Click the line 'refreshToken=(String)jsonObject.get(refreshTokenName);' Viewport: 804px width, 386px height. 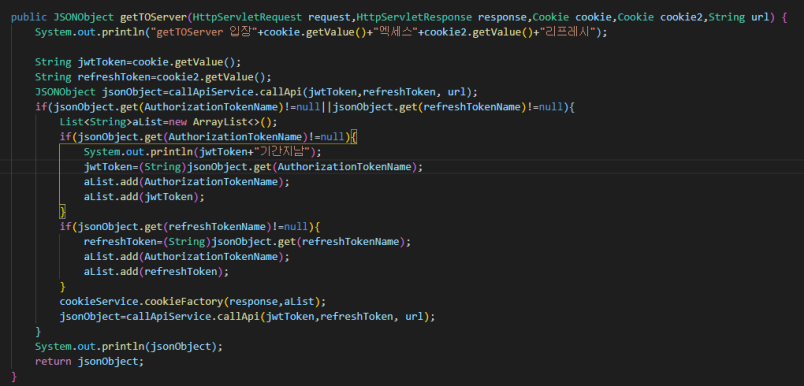pyautogui.click(x=247, y=241)
